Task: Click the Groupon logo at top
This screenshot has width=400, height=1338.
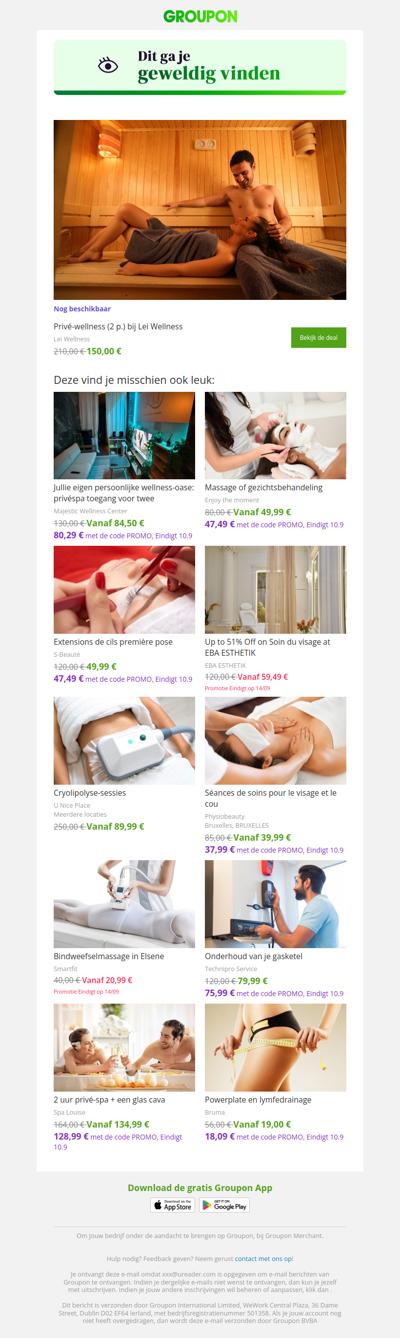Action: coord(200,16)
